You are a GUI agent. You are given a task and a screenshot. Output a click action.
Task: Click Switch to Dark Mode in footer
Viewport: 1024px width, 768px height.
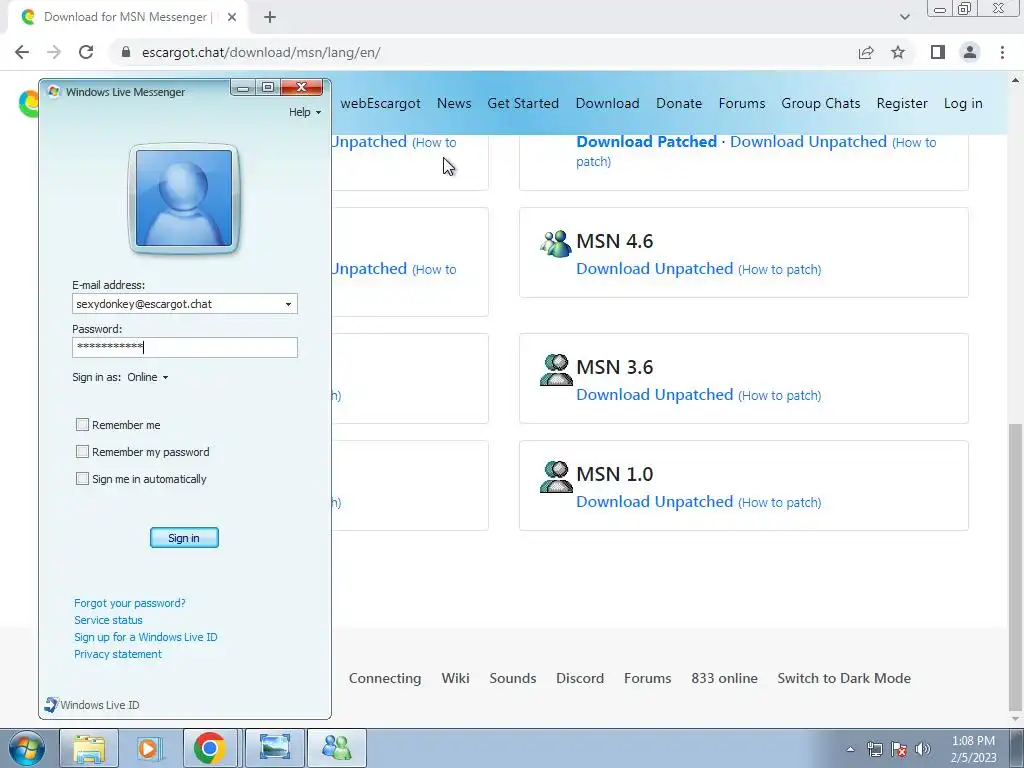tap(844, 678)
